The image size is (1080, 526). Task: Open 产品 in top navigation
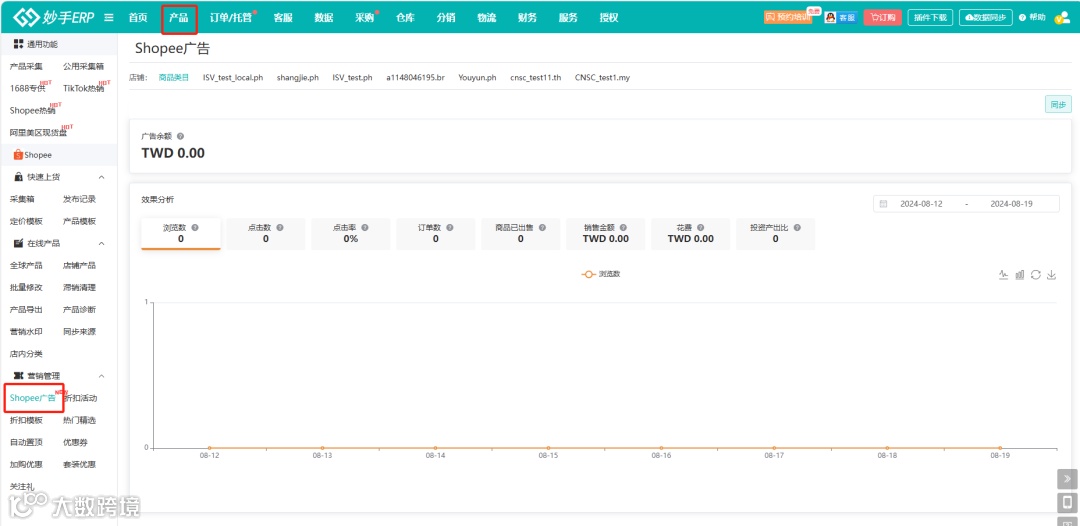tap(179, 18)
